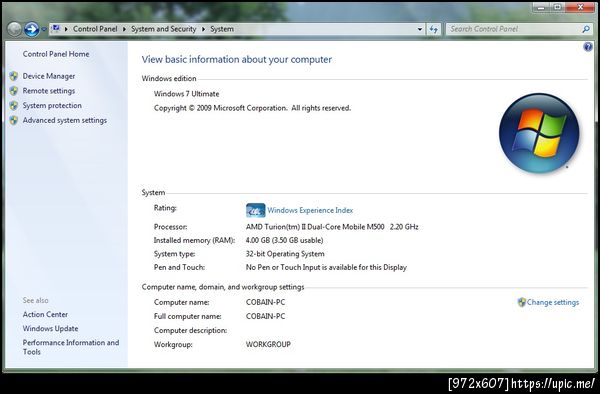
Task: Refresh the page with the refresh icon
Action: 434,29
